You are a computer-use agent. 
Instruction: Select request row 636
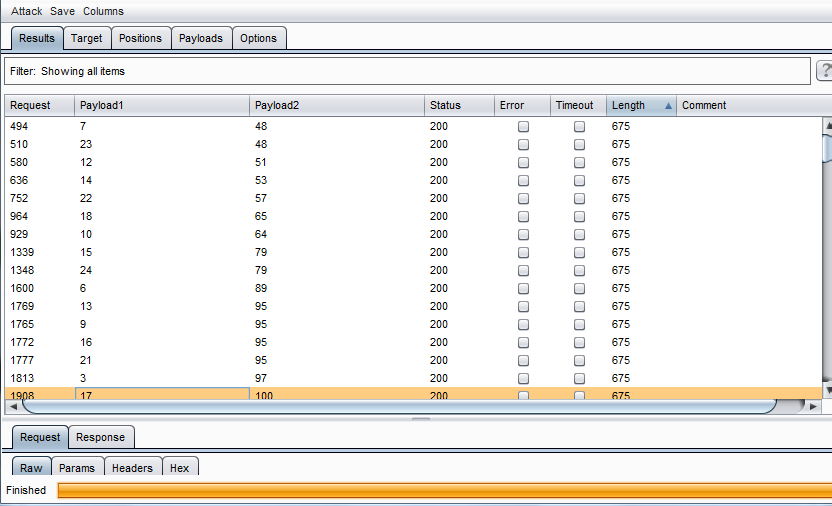(413, 180)
